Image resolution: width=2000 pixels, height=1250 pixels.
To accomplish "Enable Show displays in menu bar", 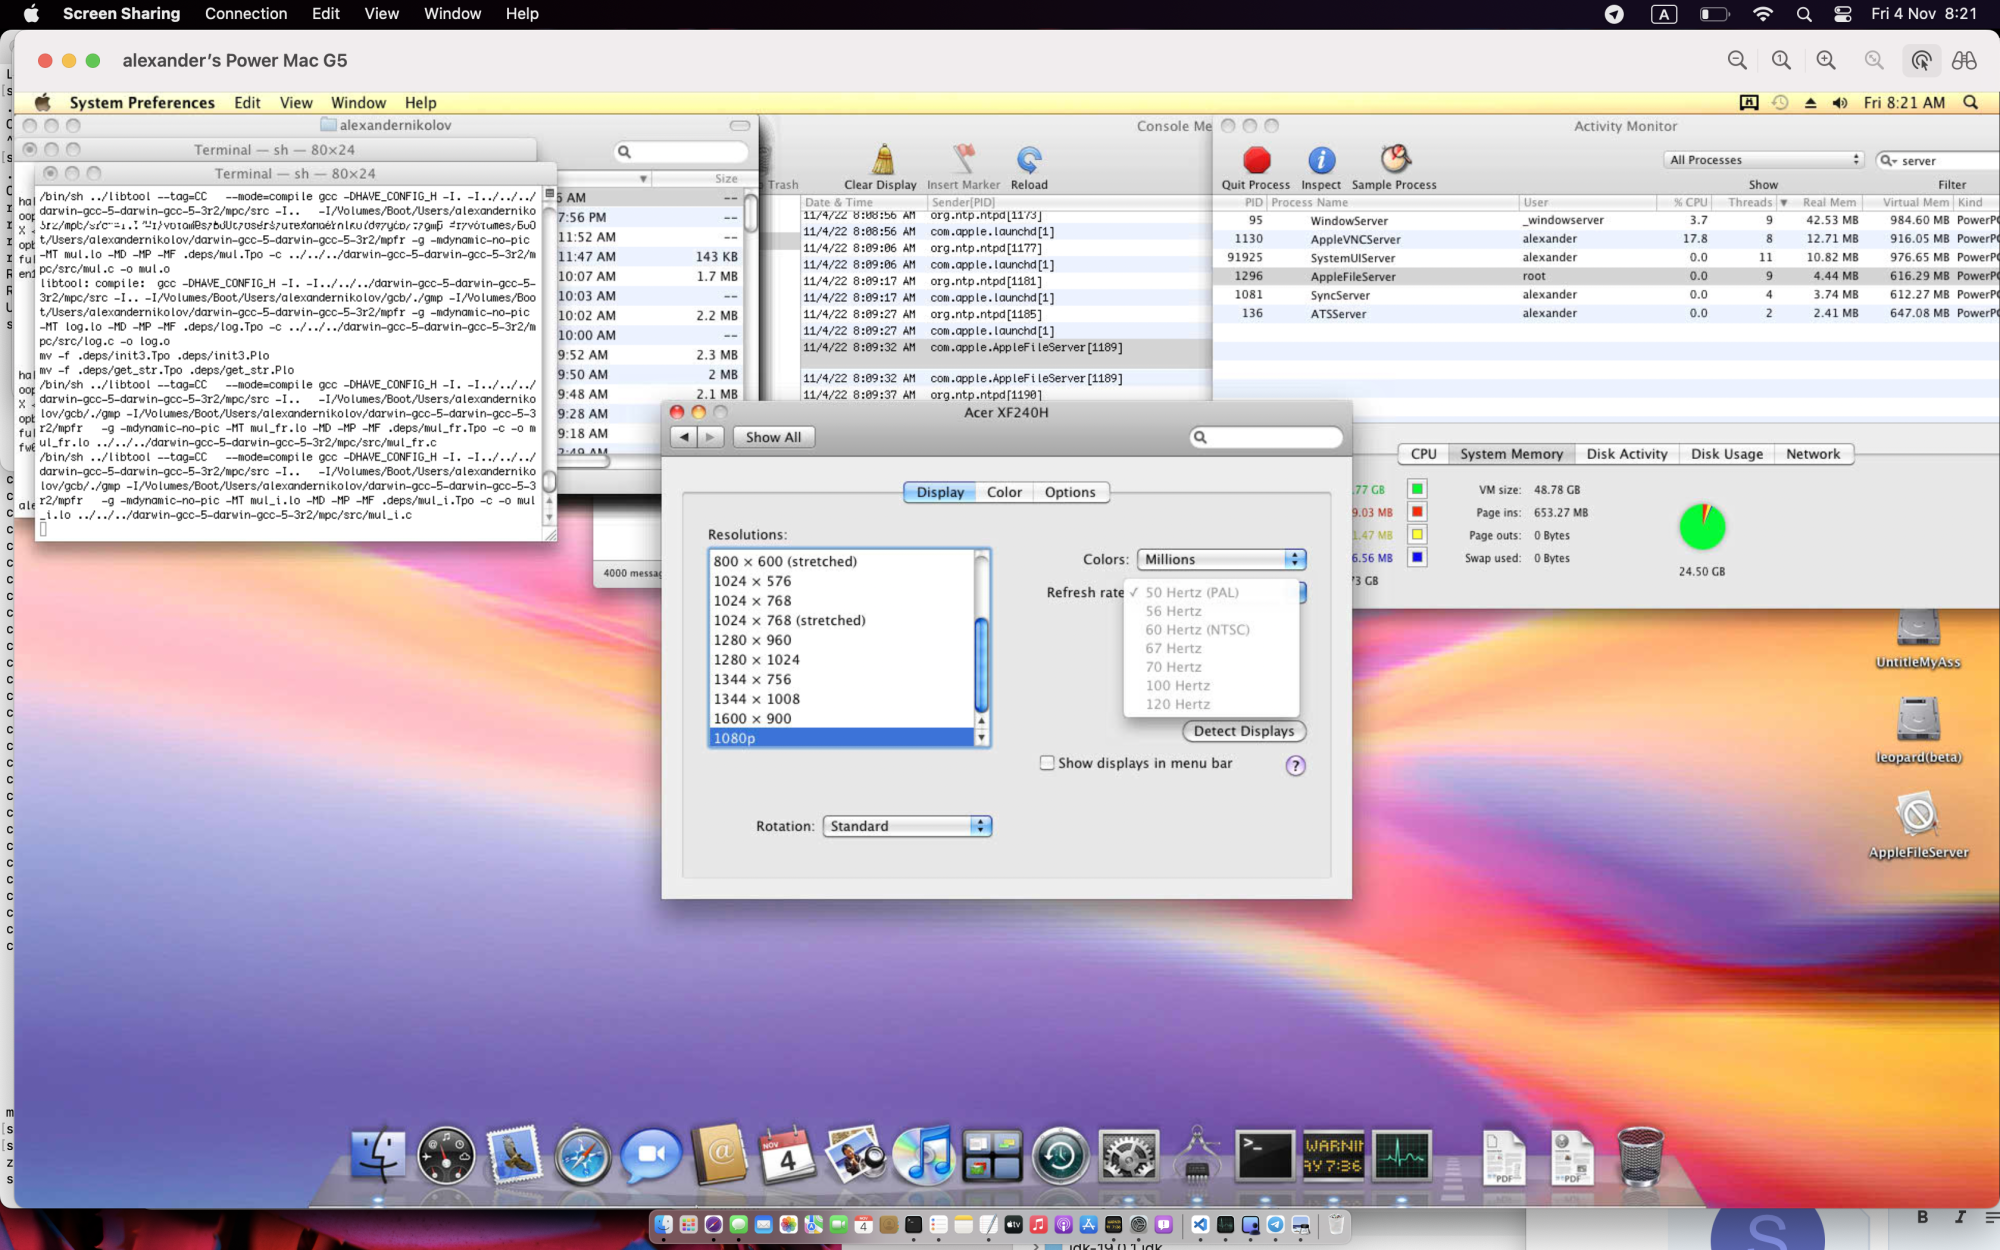I will click(1047, 763).
